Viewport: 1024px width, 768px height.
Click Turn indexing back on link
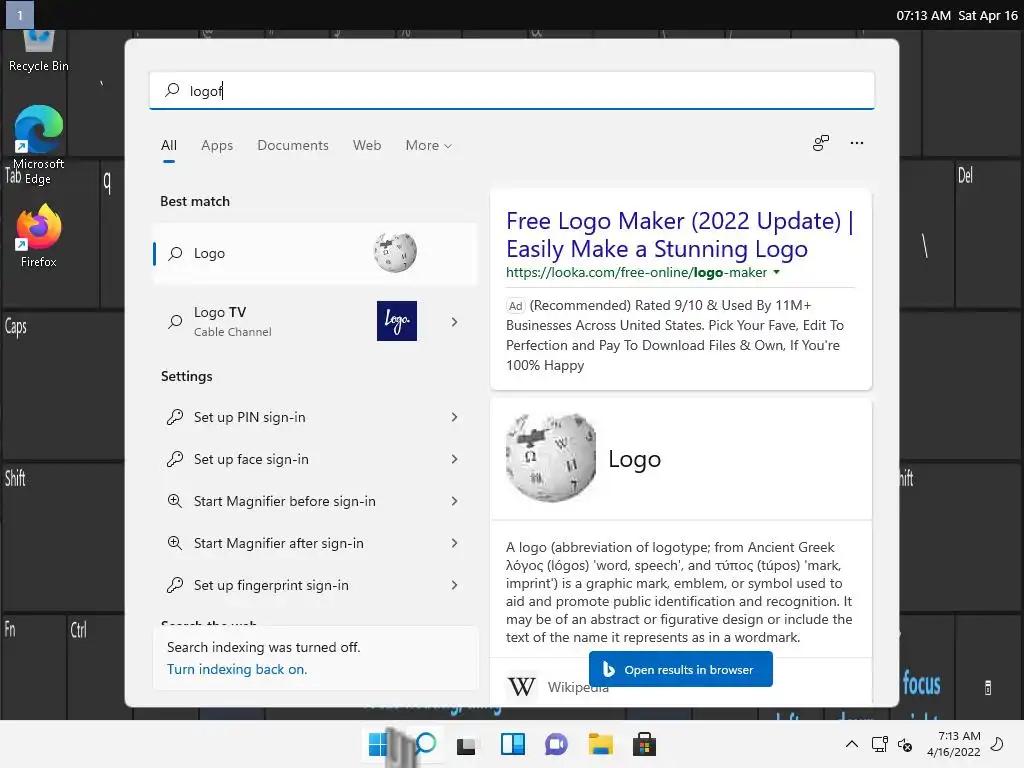coord(237,669)
